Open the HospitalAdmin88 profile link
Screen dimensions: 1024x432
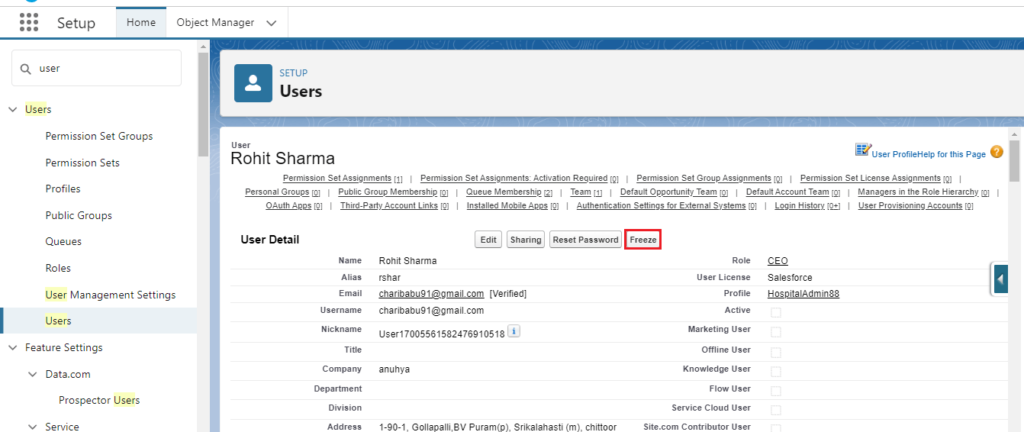coord(803,294)
